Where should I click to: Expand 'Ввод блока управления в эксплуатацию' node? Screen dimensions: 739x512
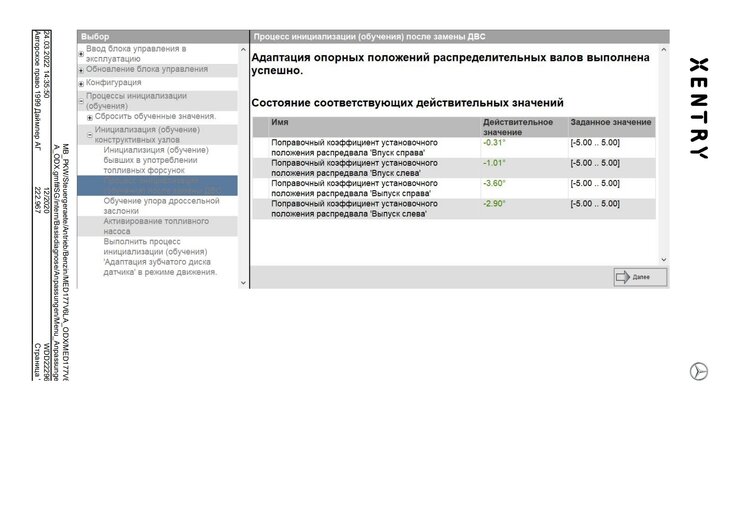[81, 54]
